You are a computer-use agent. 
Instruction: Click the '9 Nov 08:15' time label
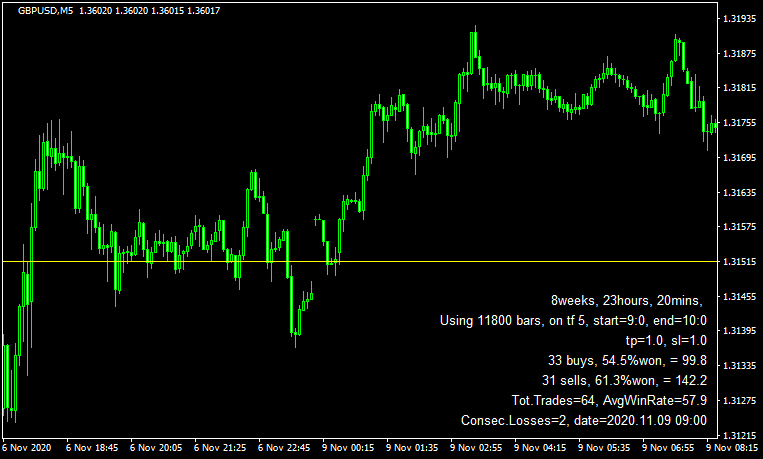click(734, 448)
